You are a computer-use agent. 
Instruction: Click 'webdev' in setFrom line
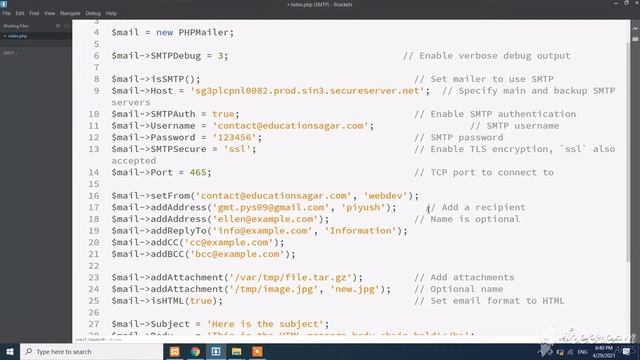pos(385,196)
